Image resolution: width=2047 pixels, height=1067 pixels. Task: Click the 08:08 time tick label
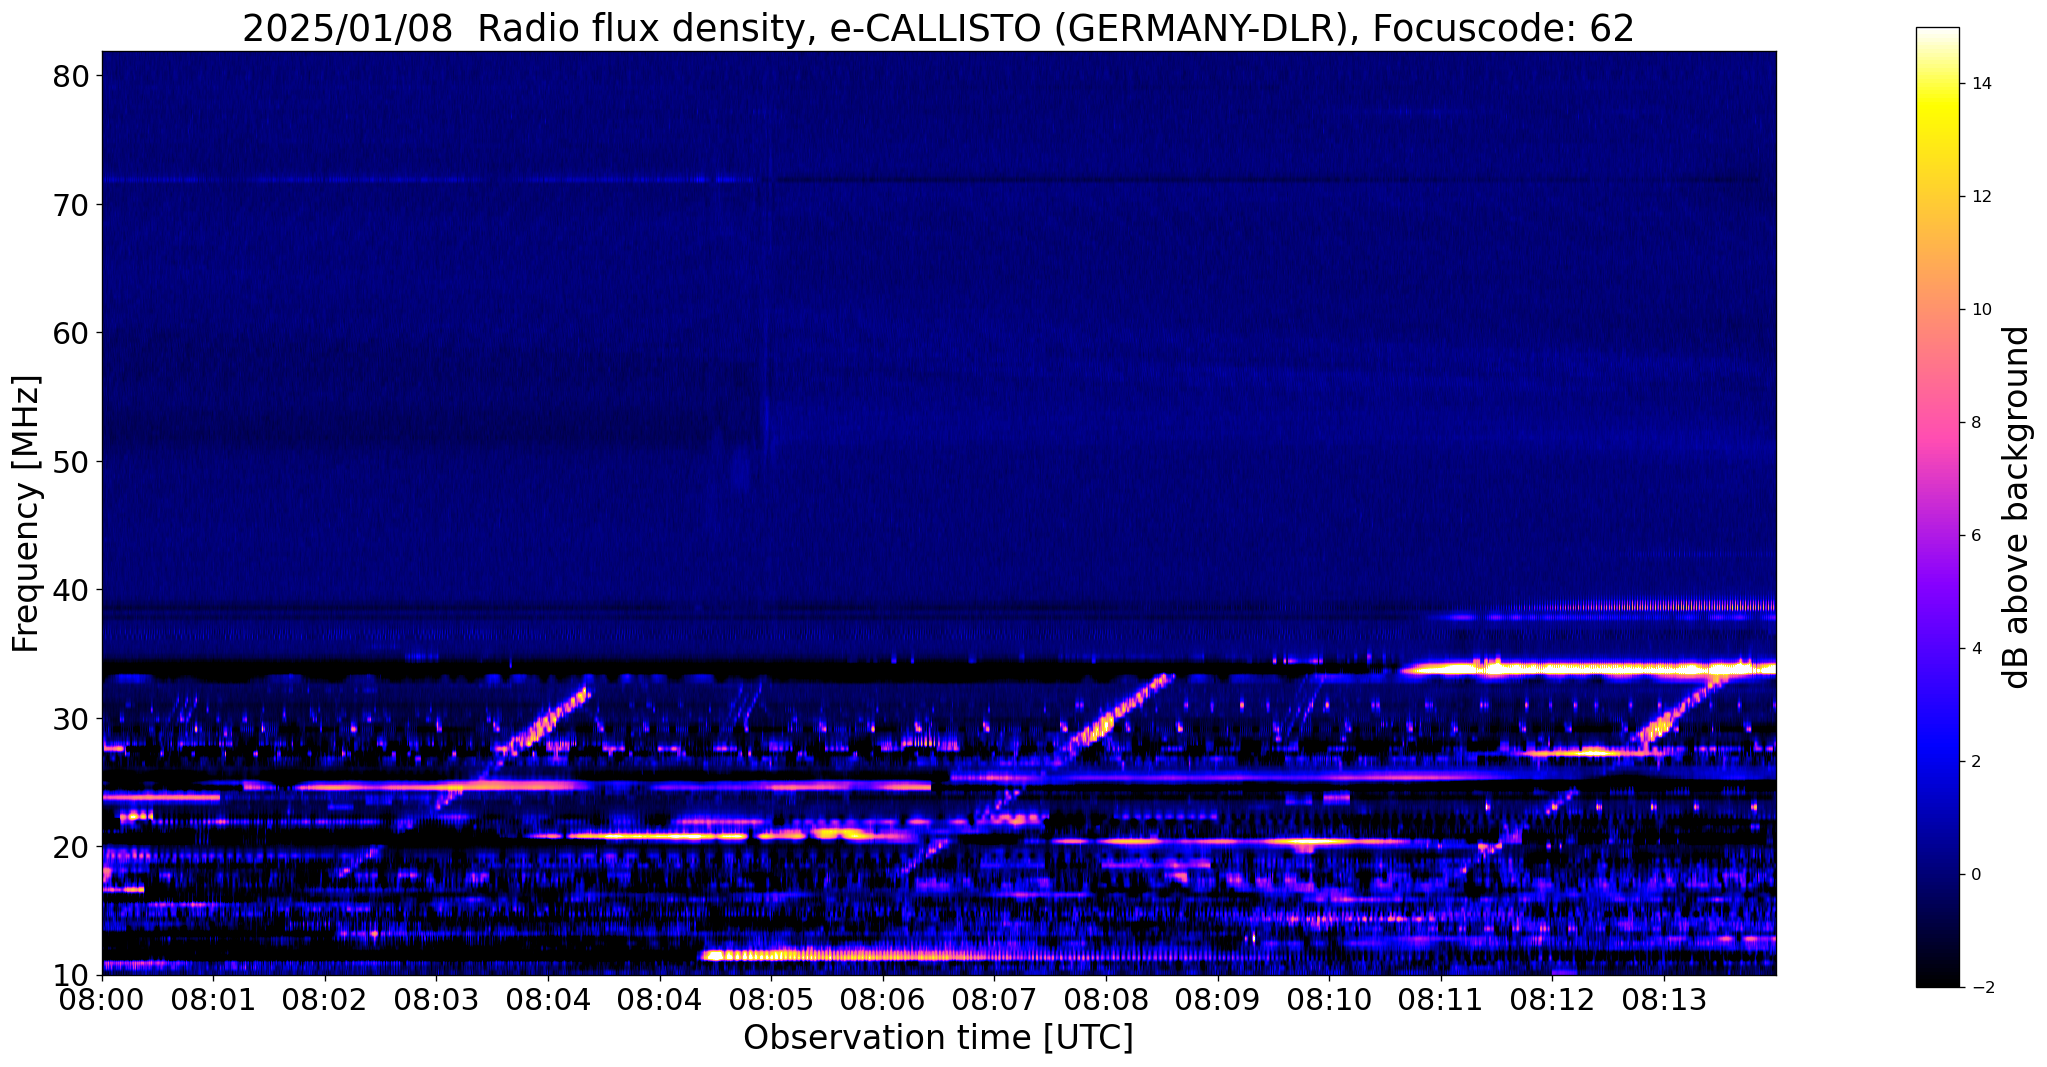pos(1106,999)
